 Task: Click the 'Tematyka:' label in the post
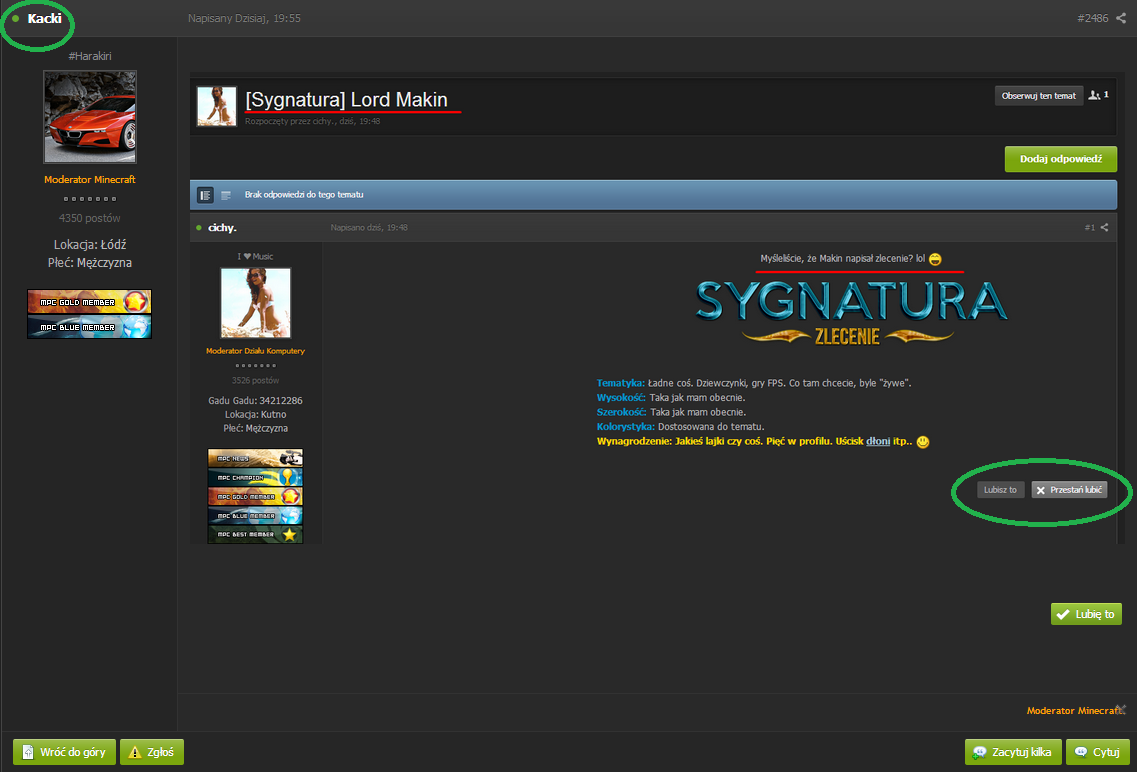pyautogui.click(x=621, y=383)
